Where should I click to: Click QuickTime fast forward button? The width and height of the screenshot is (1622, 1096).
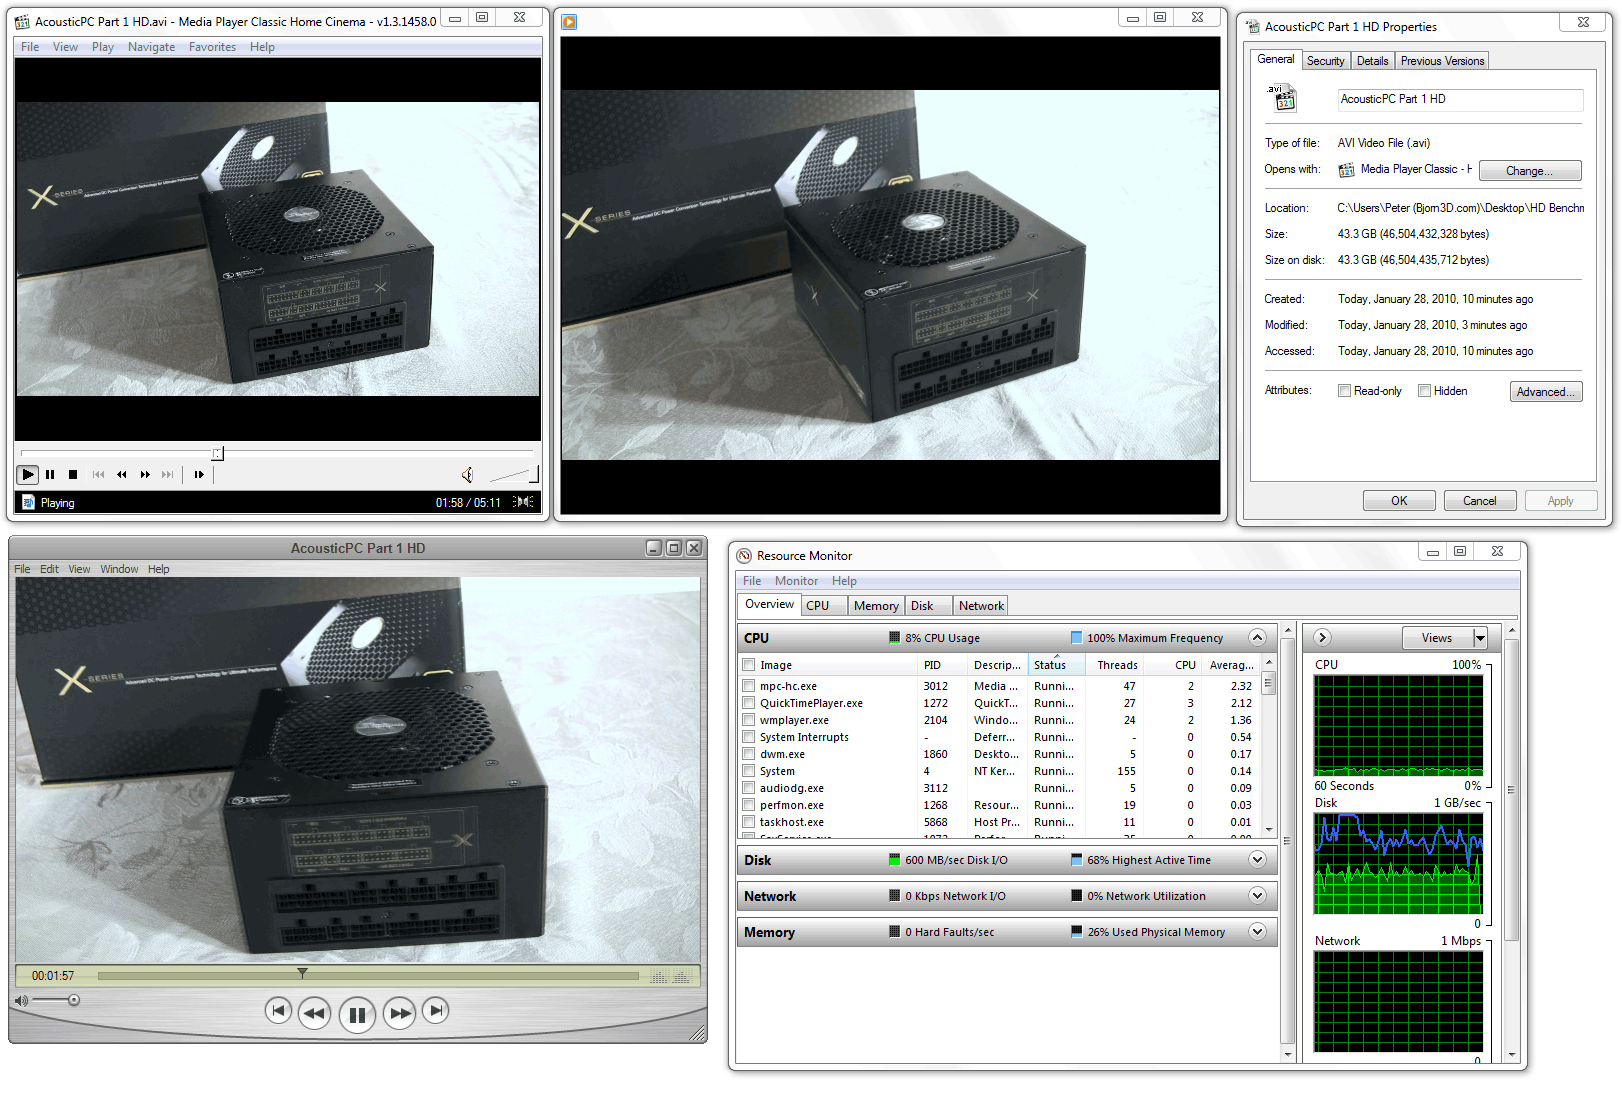[x=399, y=1013]
